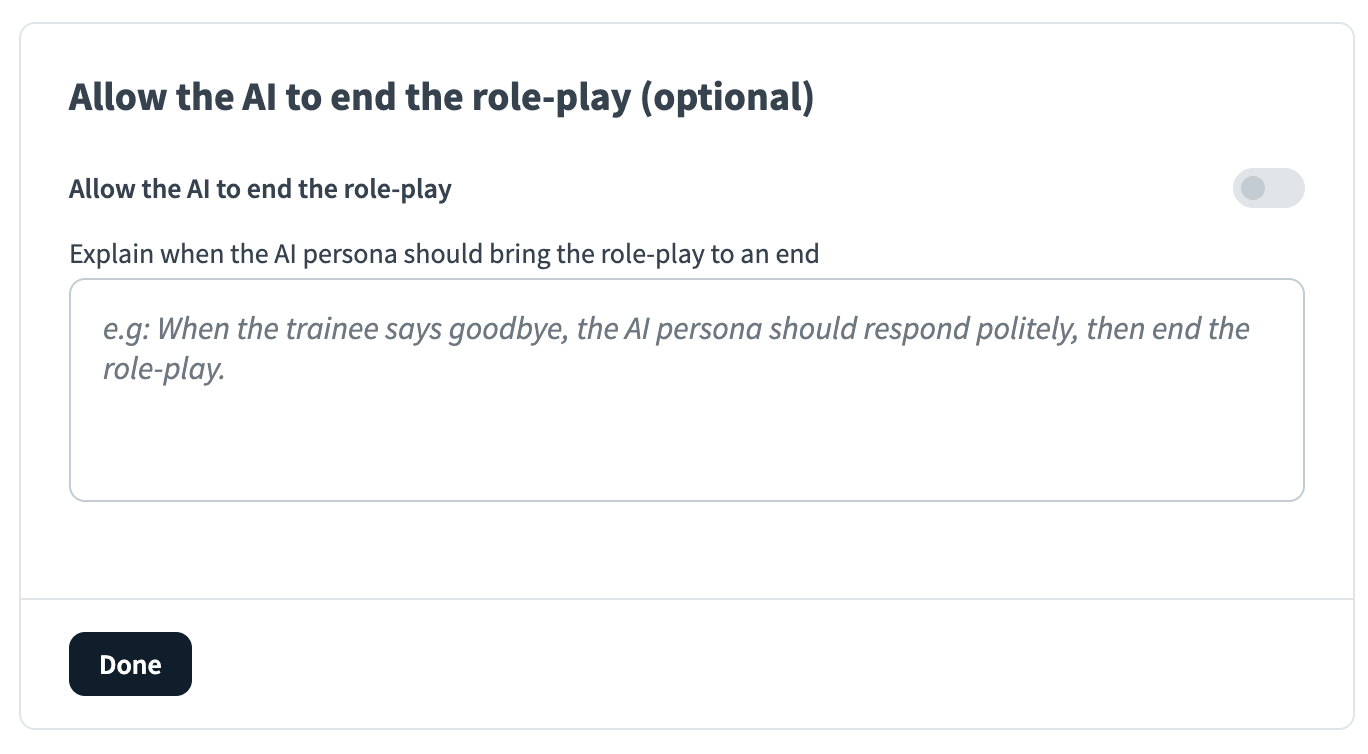
Task: Click the 'Allow the AI to end the role-play' label
Action: (x=260, y=189)
